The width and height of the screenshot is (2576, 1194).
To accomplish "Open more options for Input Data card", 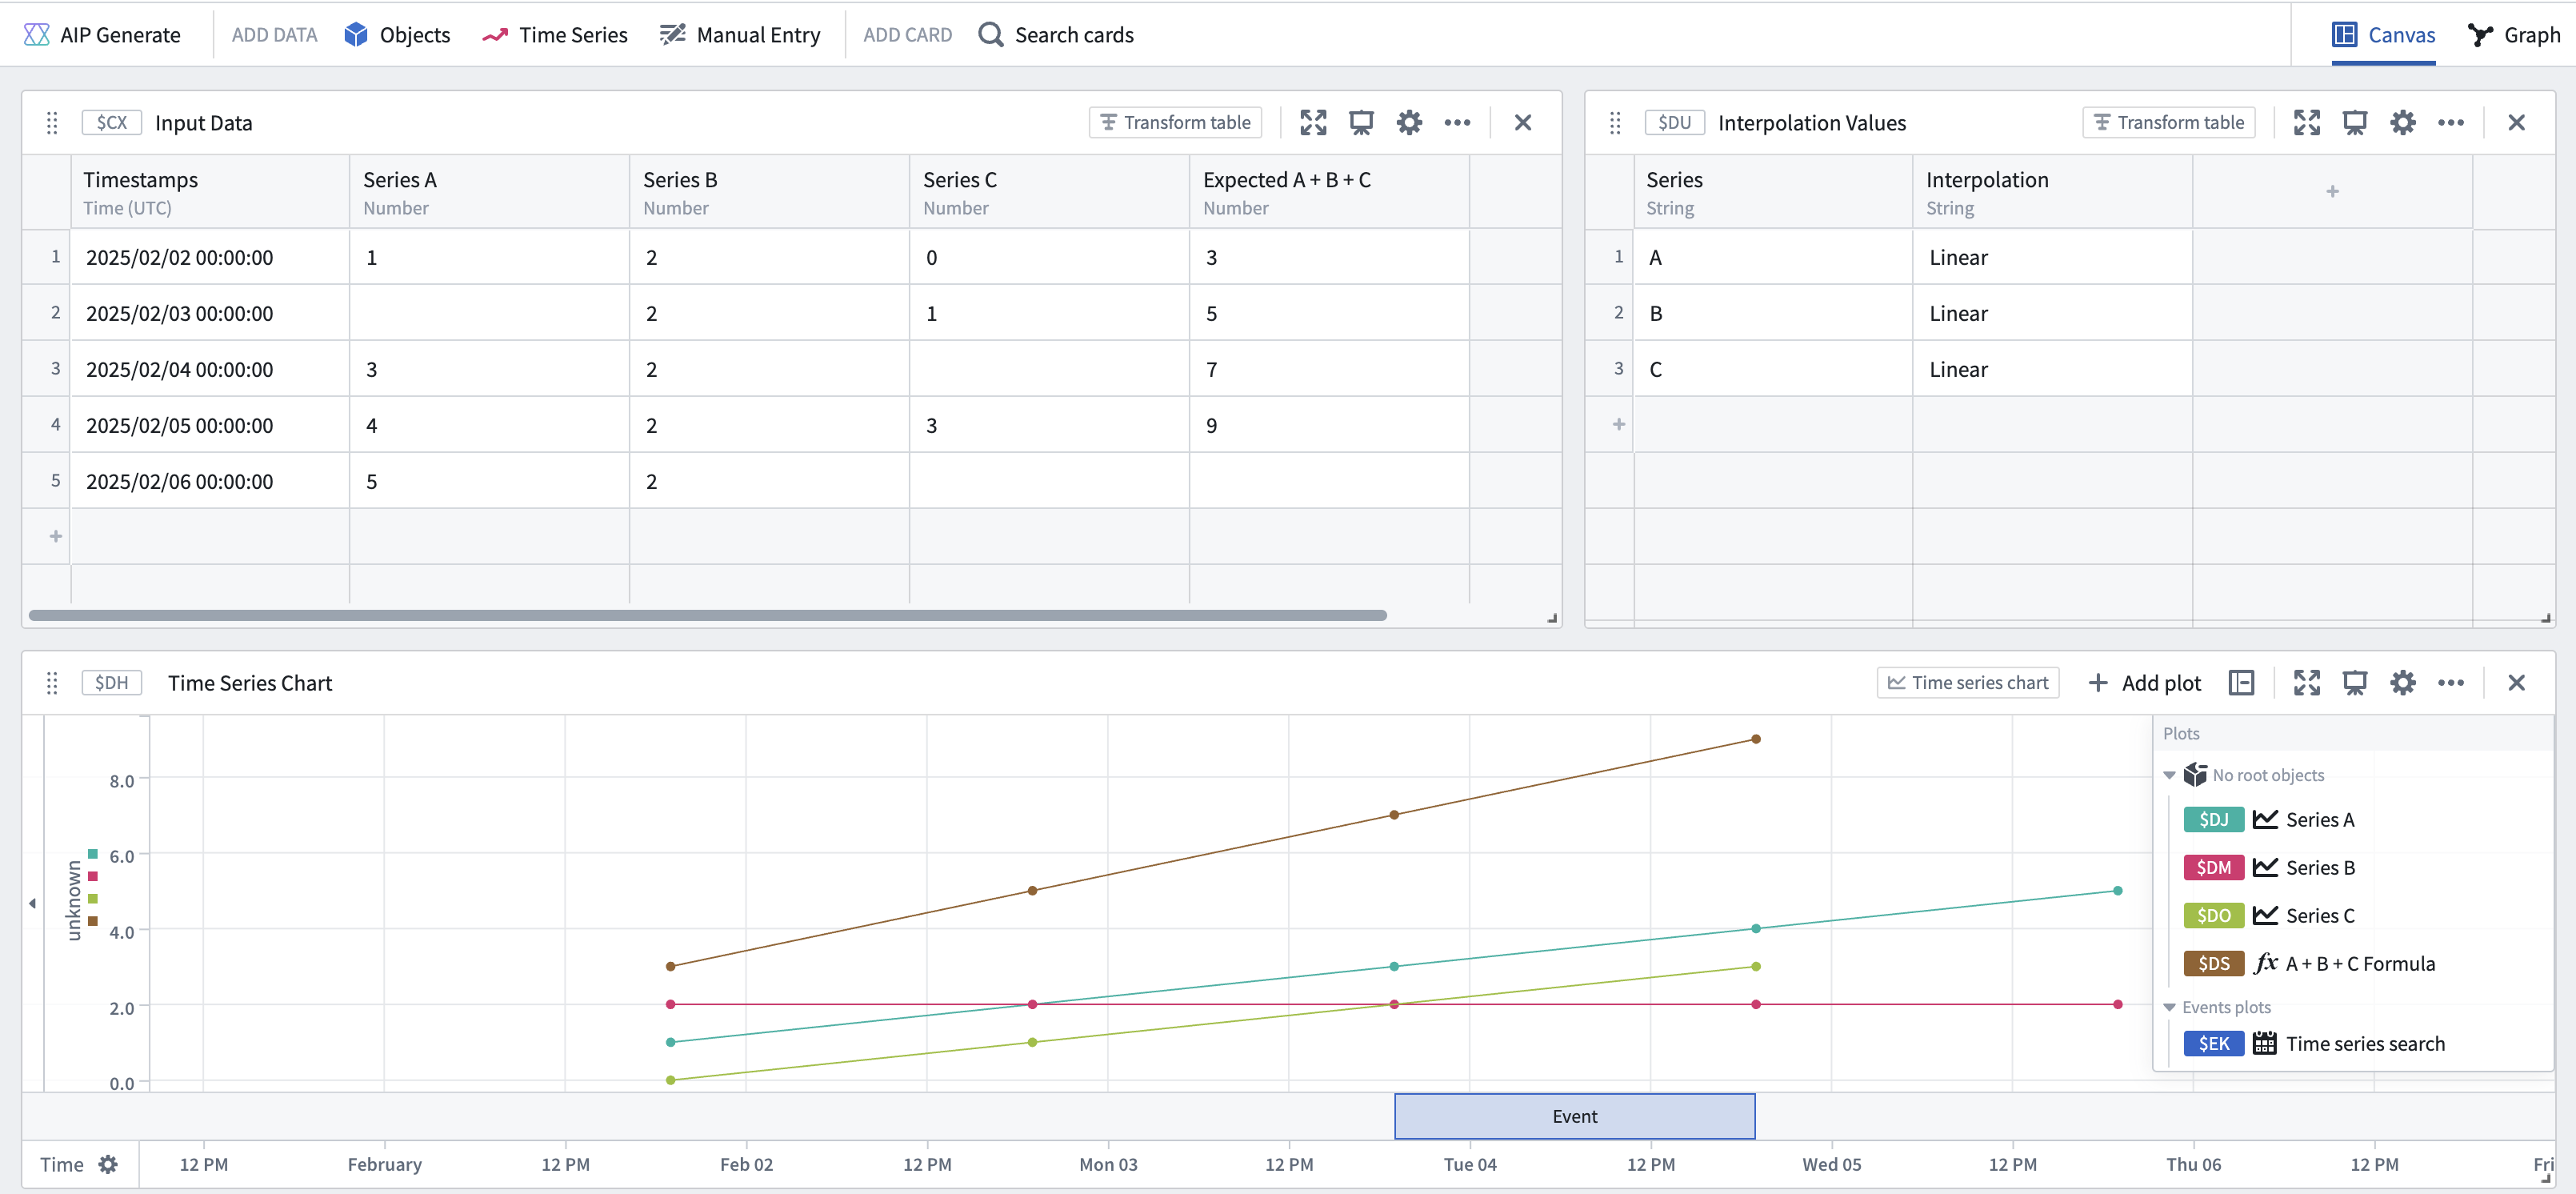I will pos(1457,122).
